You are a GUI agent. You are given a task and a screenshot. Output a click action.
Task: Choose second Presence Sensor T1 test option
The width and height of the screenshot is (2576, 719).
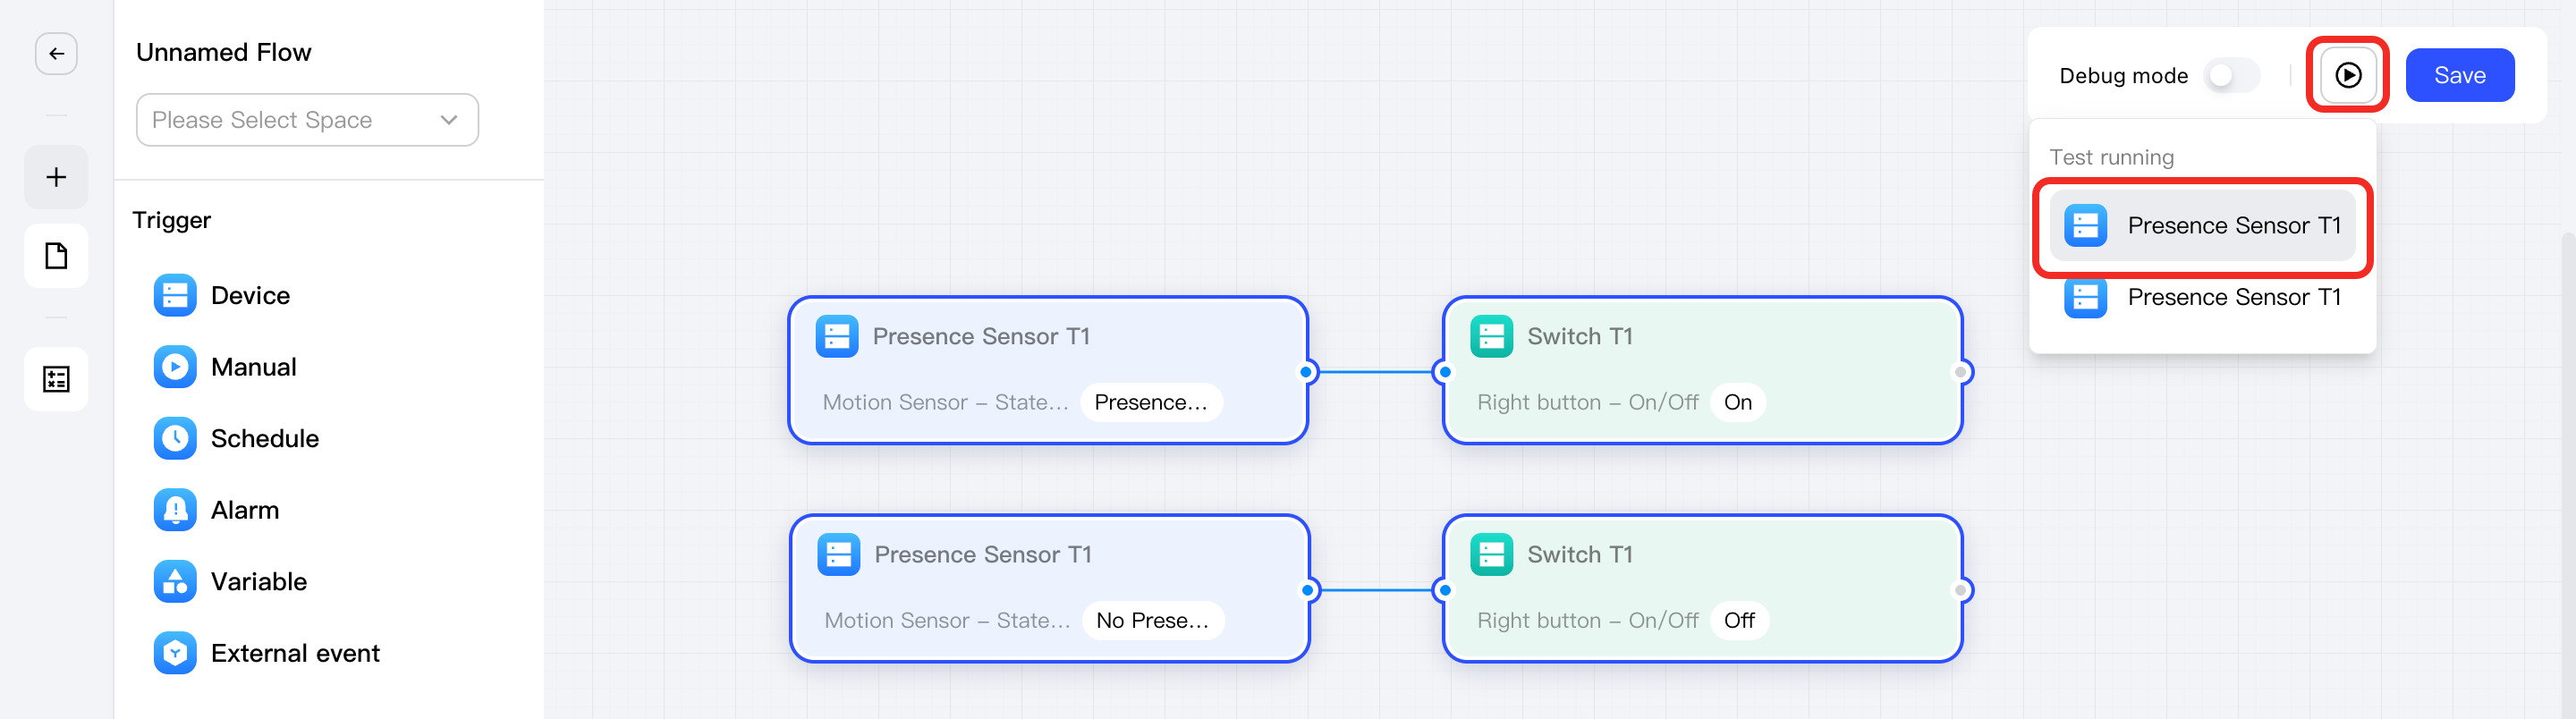(x=2202, y=297)
